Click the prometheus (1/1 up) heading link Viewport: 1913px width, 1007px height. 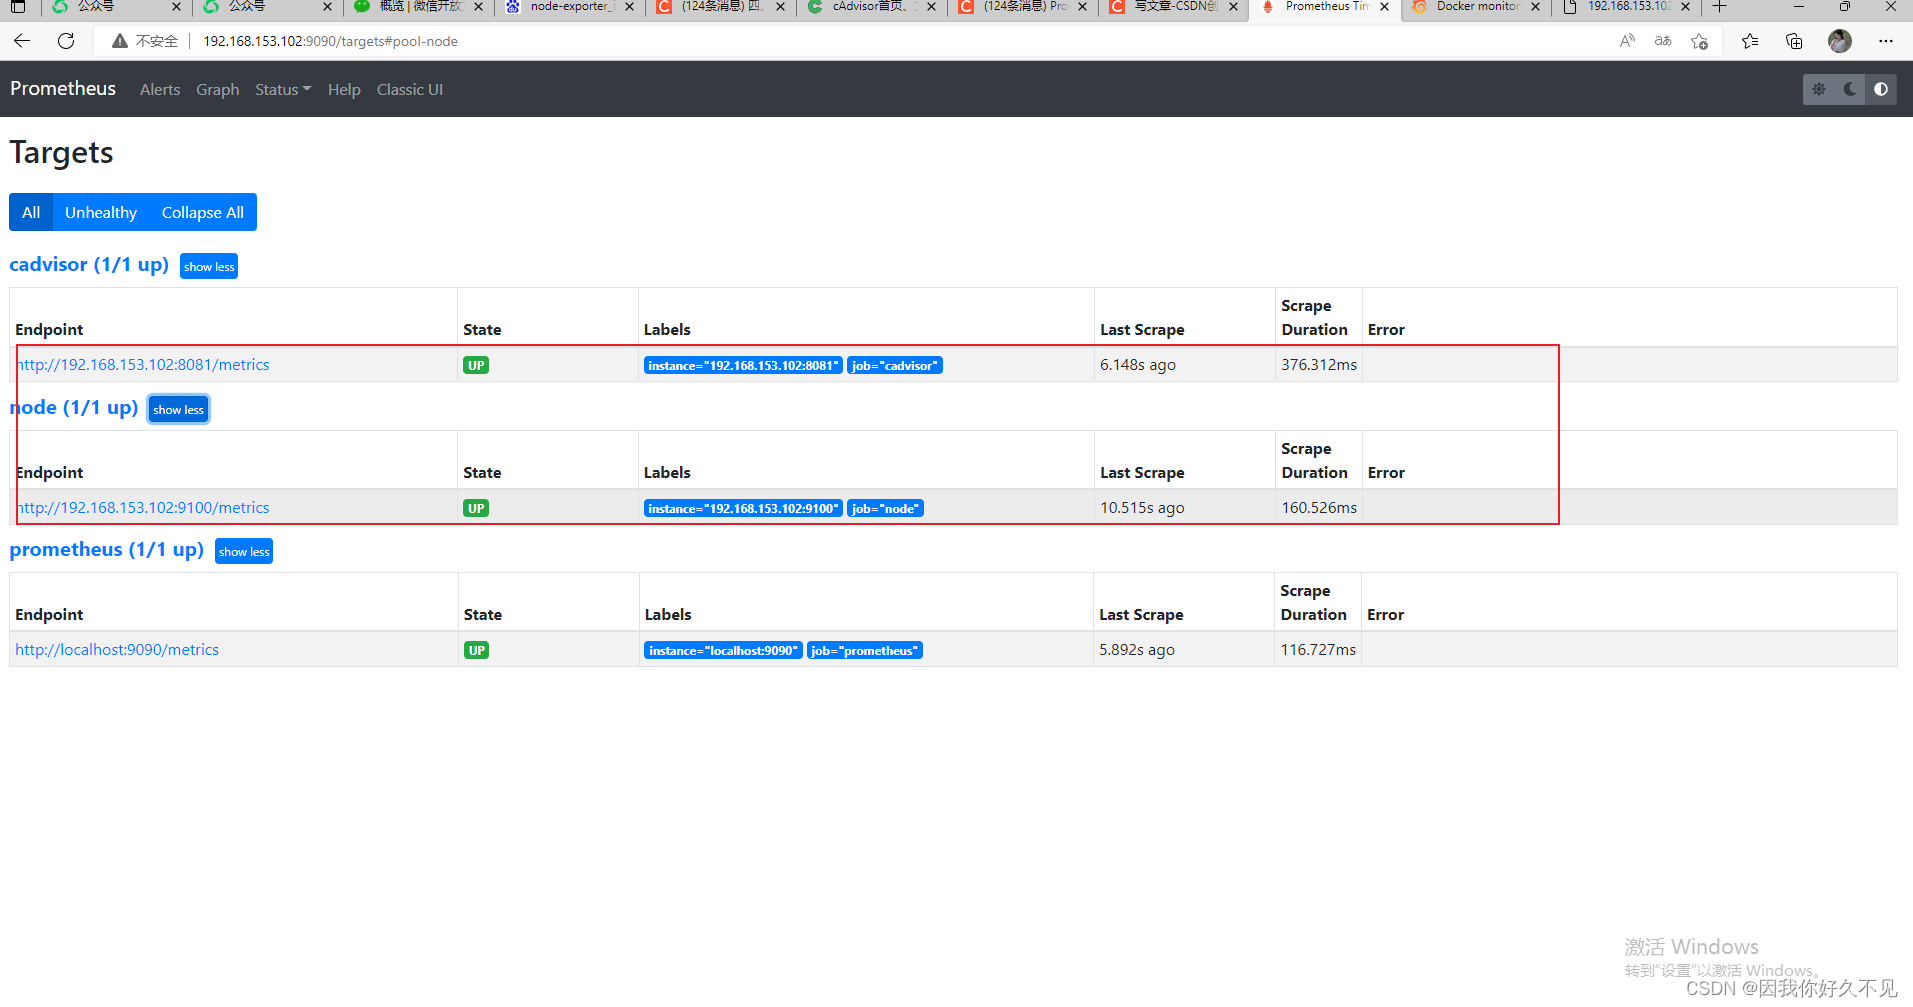point(107,549)
